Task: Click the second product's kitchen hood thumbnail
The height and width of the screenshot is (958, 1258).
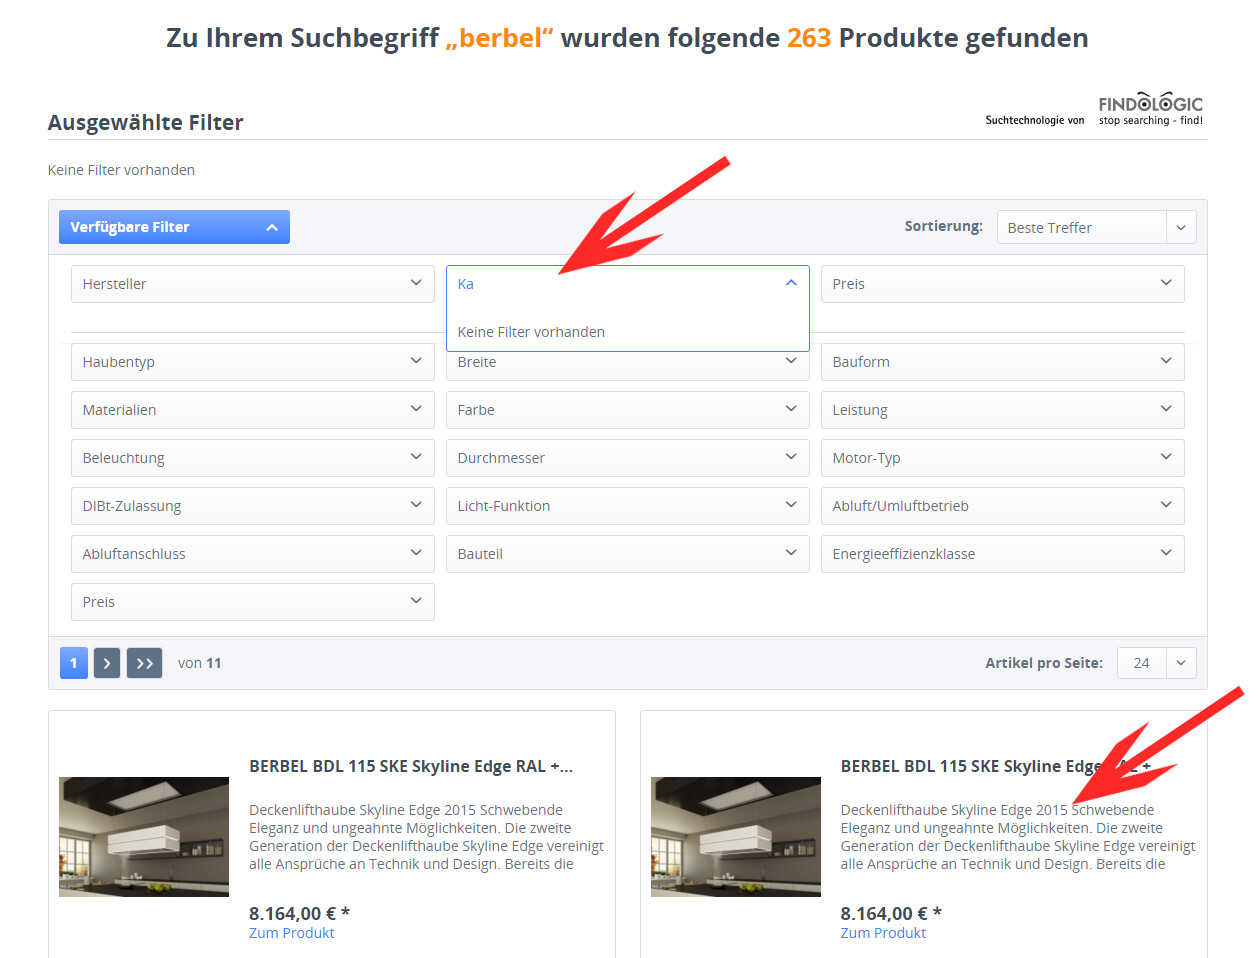Action: 736,837
